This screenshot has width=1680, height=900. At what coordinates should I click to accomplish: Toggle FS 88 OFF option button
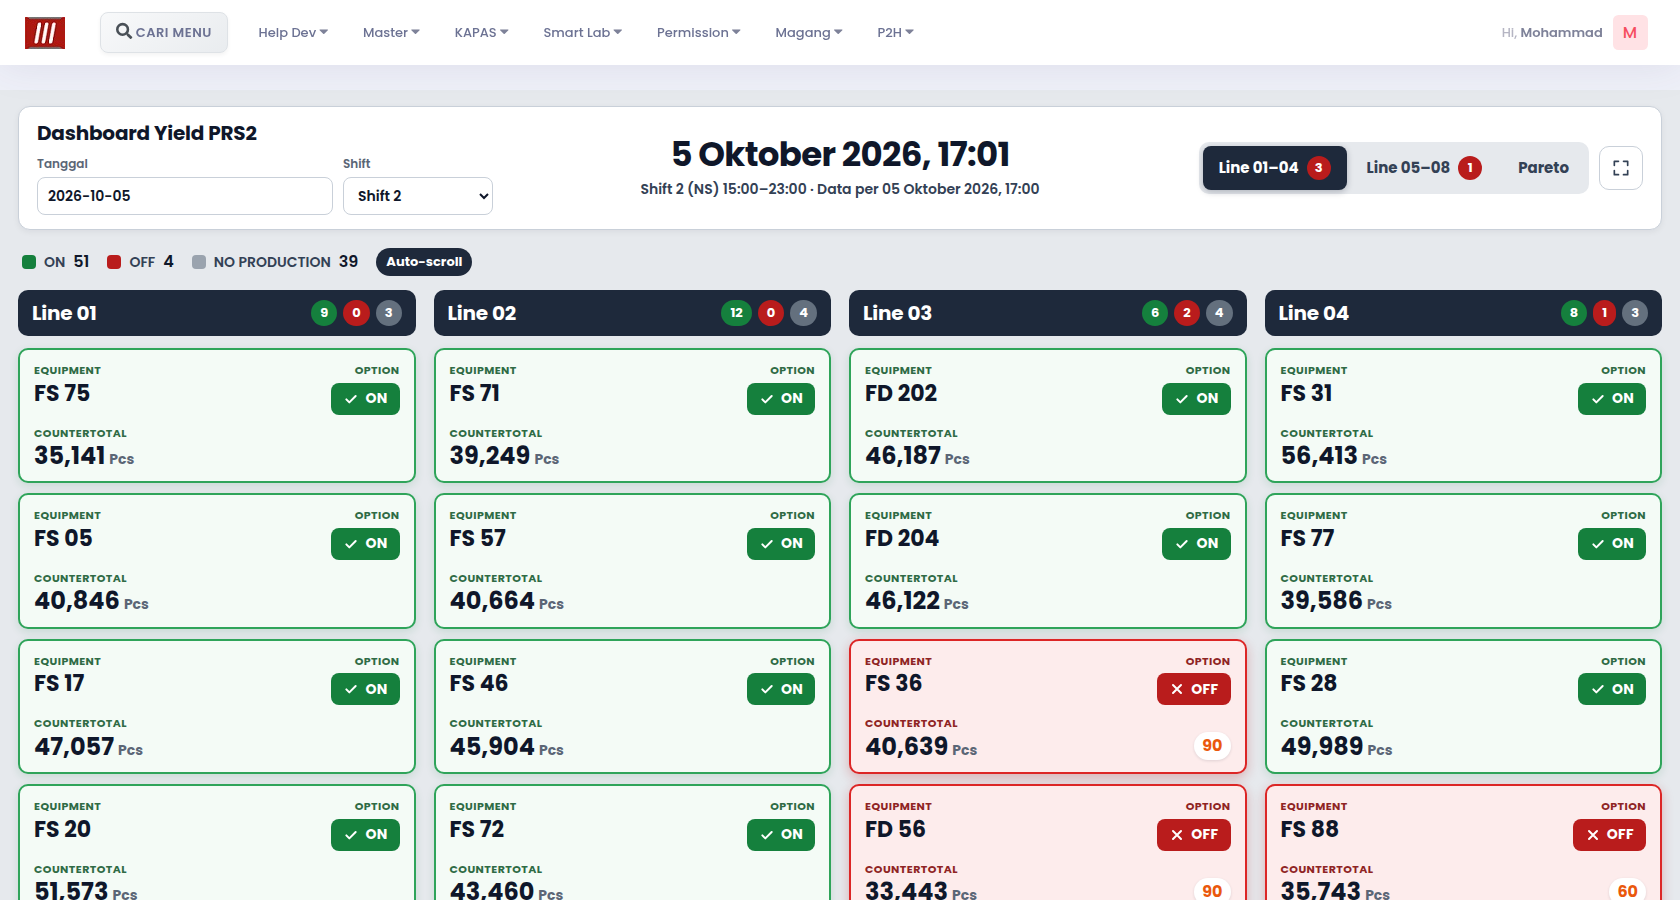[1609, 834]
